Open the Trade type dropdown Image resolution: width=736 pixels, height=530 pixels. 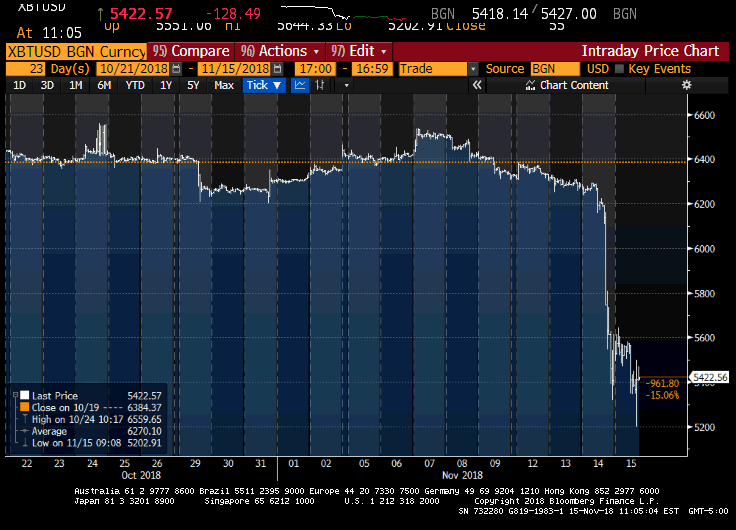473,69
